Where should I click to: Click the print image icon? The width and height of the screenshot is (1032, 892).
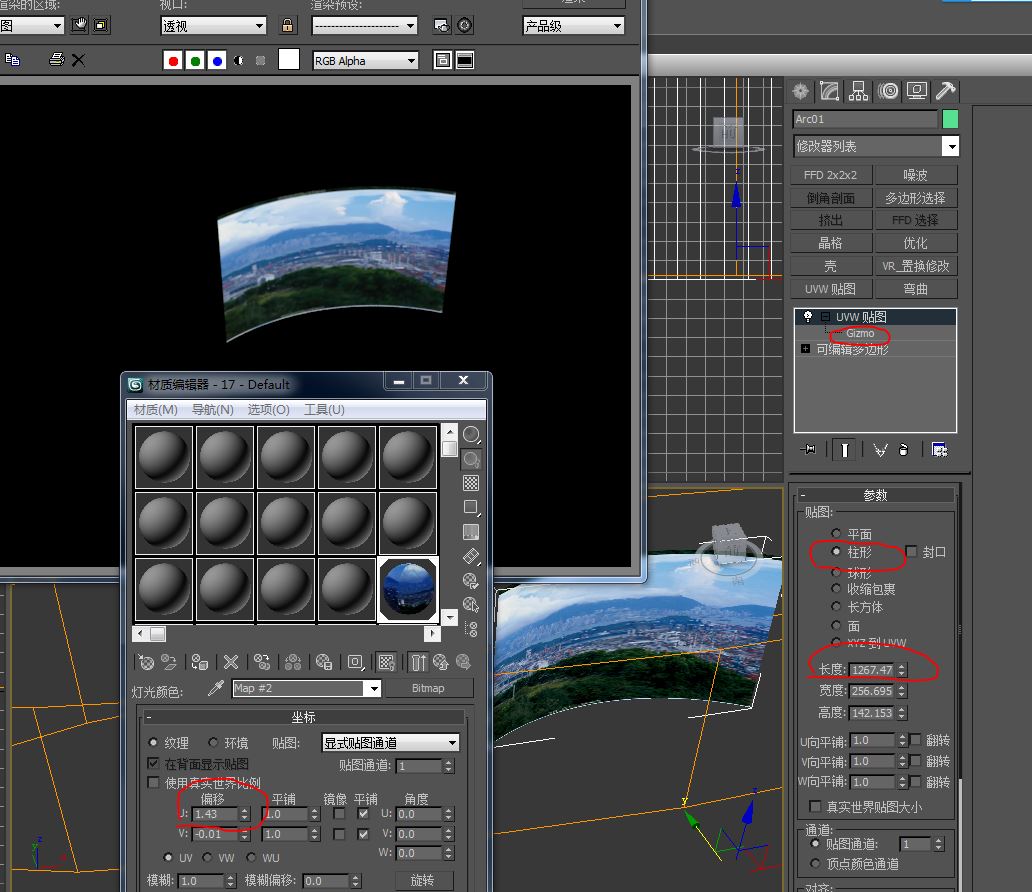[x=57, y=60]
